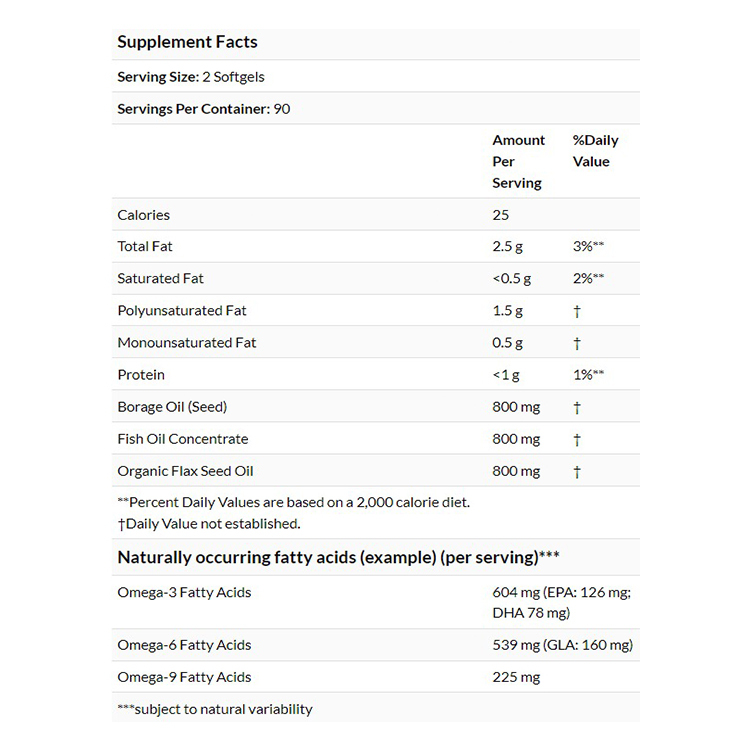750x750 pixels.
Task: Click the Organic Flax Seed Oil label
Action: pyautogui.click(x=186, y=471)
